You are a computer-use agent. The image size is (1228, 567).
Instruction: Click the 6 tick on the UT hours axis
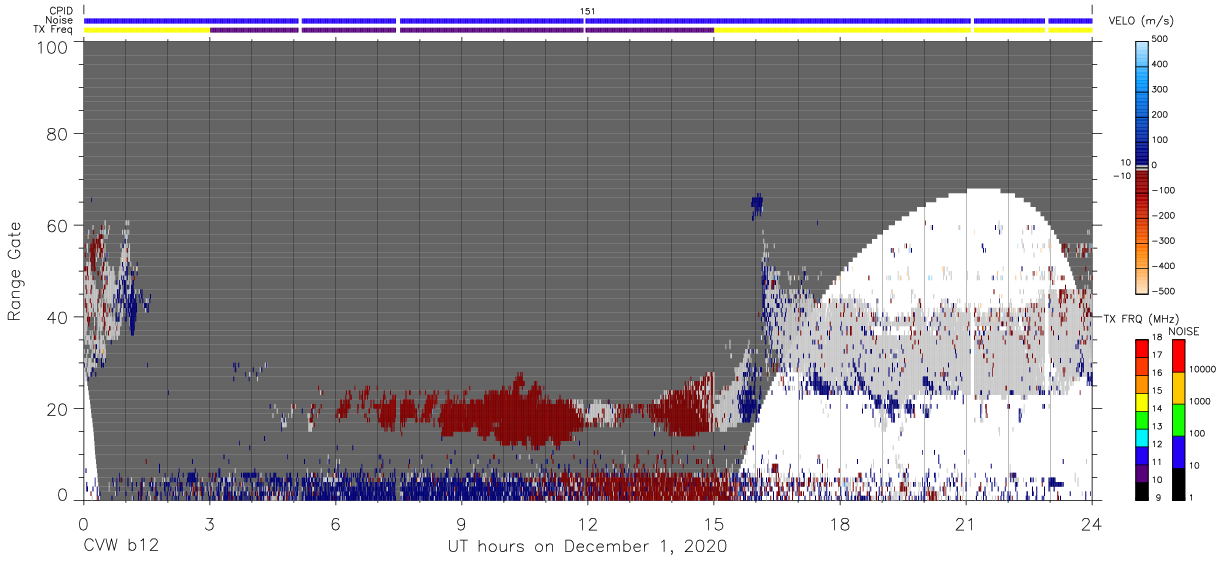(335, 524)
